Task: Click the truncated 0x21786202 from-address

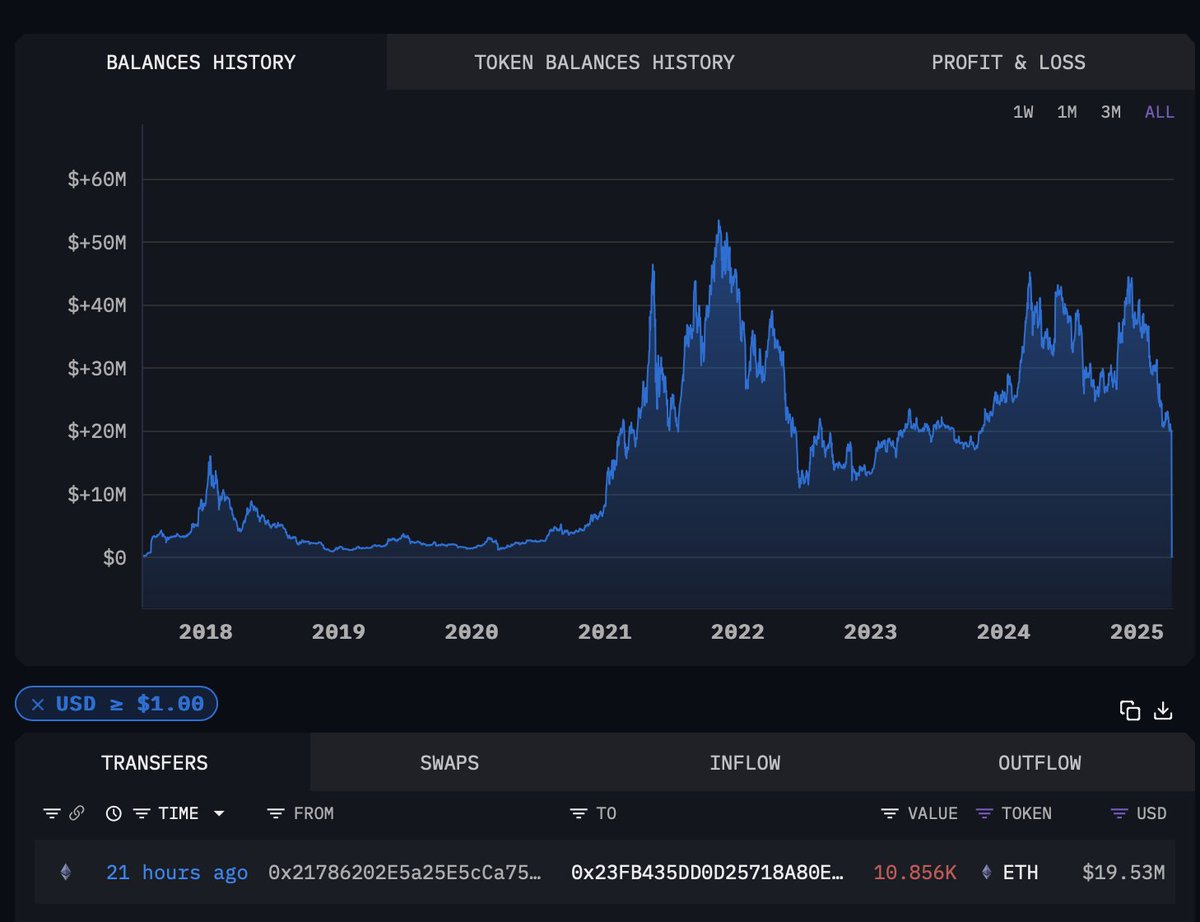Action: tap(402, 872)
